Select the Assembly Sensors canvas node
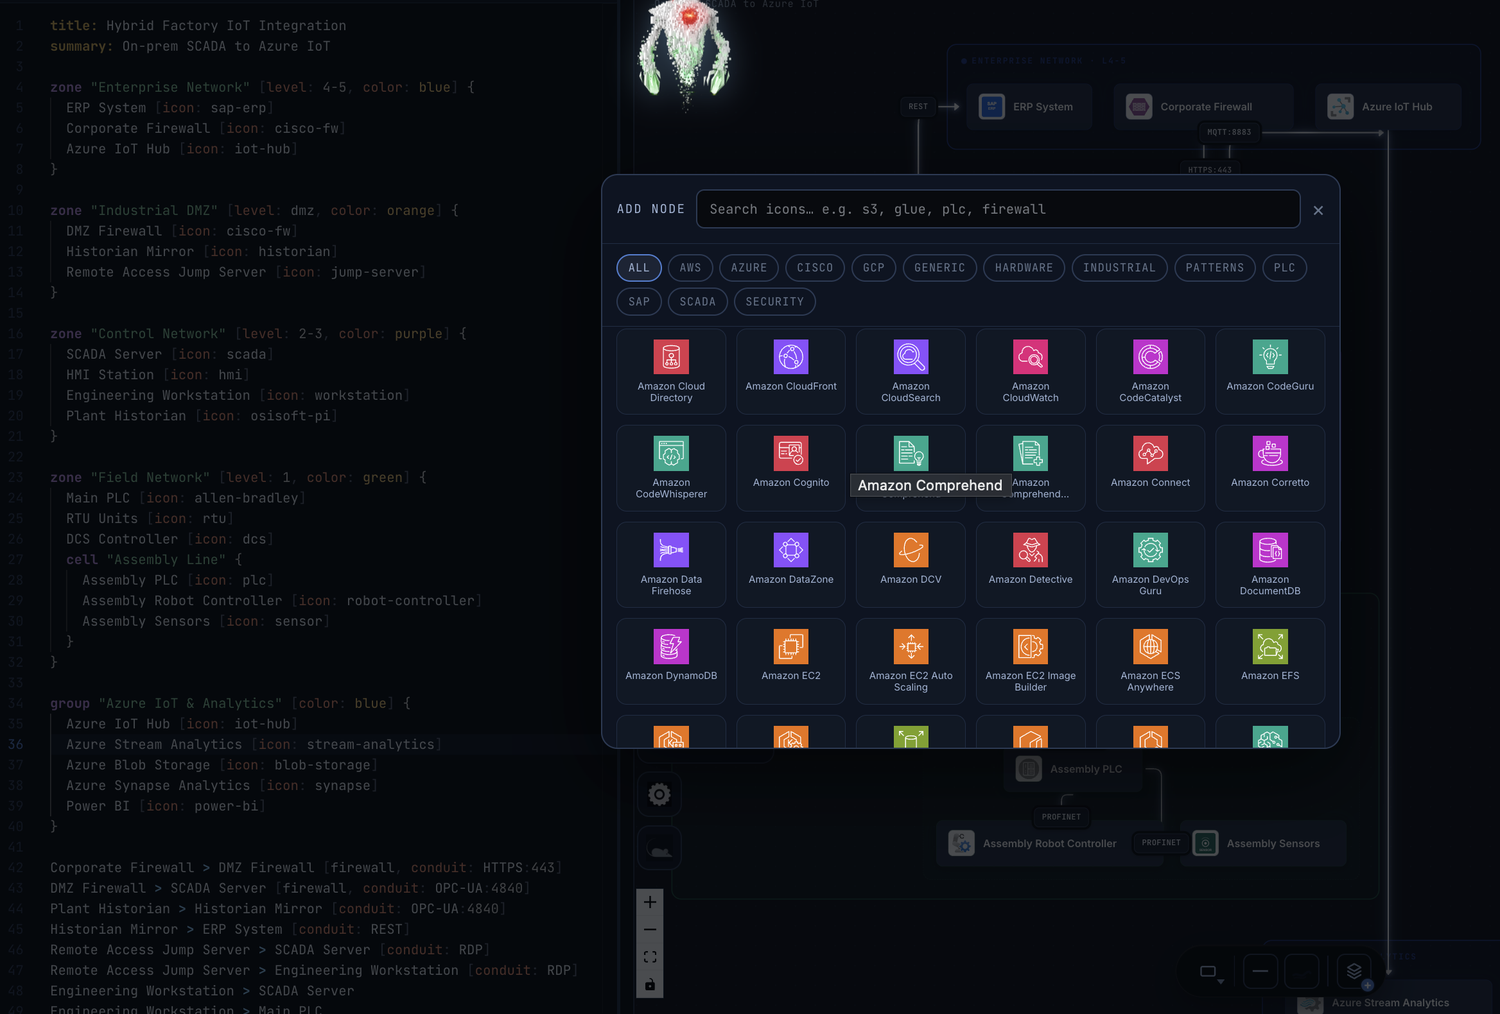This screenshot has height=1014, width=1500. coord(1263,844)
